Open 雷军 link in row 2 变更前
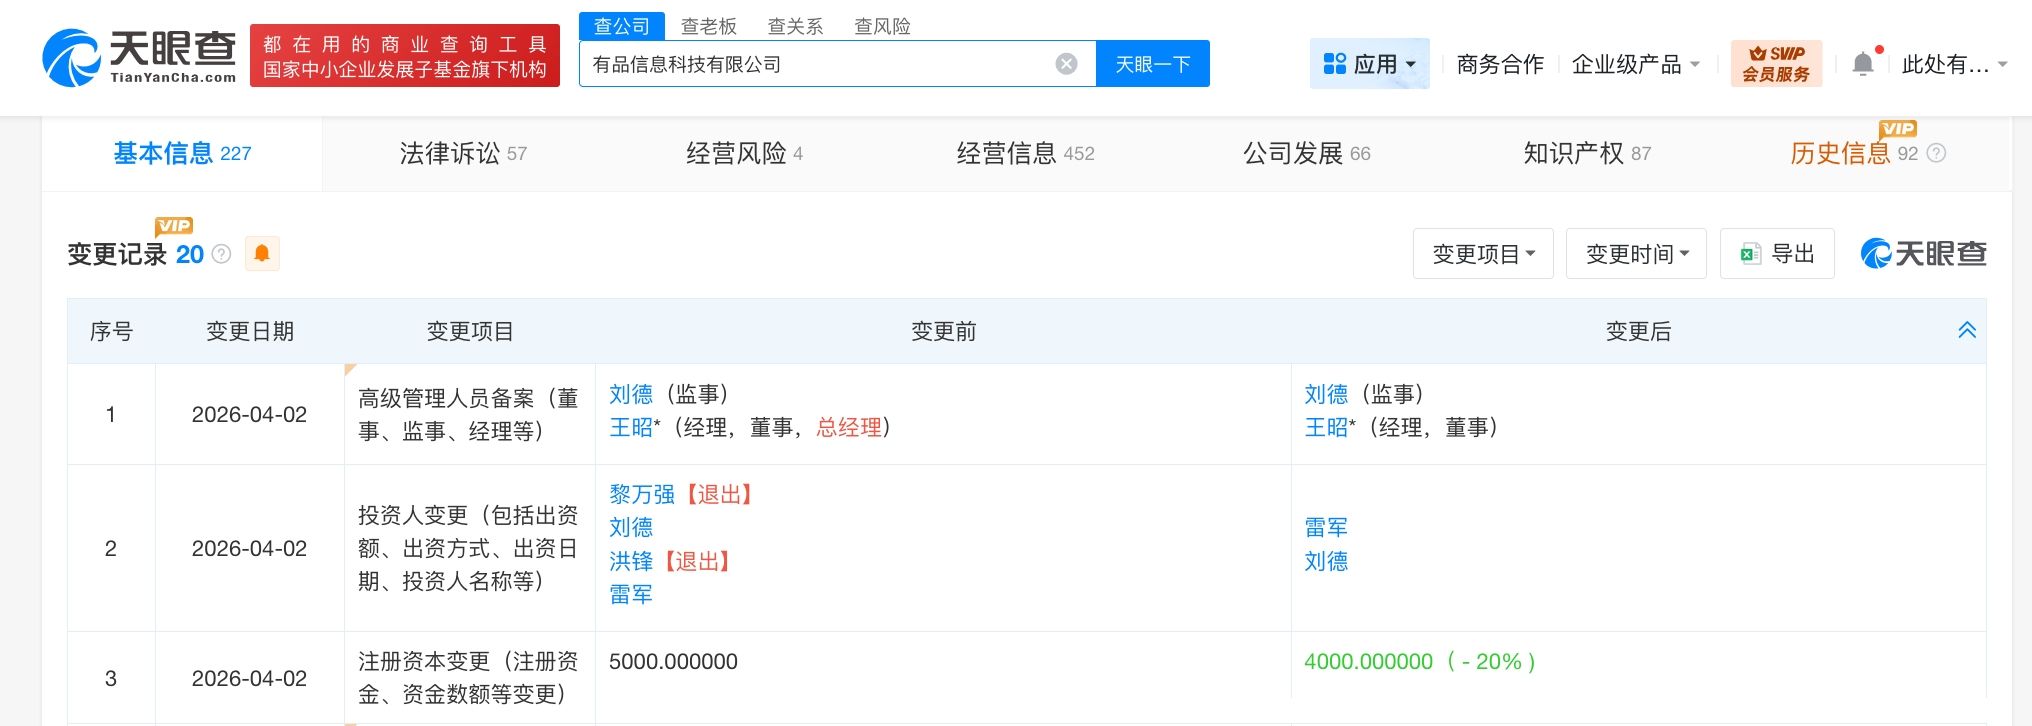This screenshot has width=2032, height=726. [x=631, y=595]
